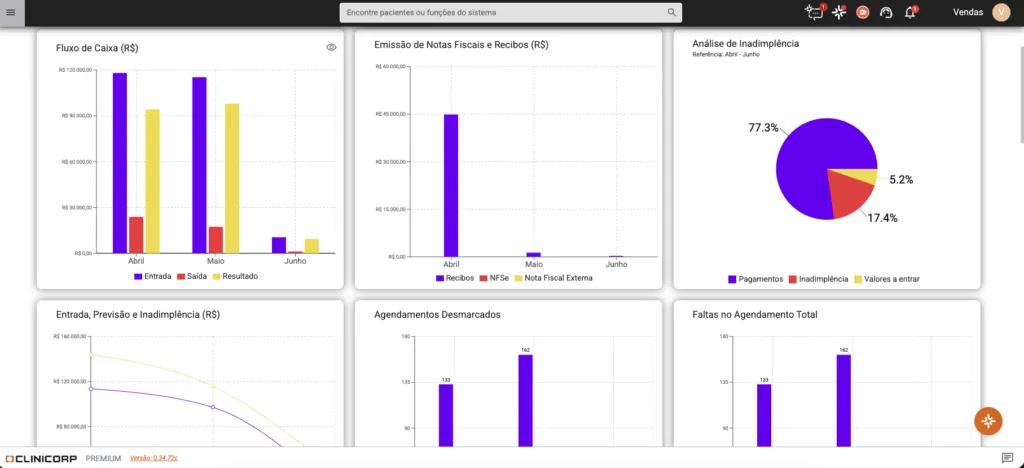Click the 133 bar in Faltas no Agendamento Total
The height and width of the screenshot is (468, 1024).
tap(764, 416)
